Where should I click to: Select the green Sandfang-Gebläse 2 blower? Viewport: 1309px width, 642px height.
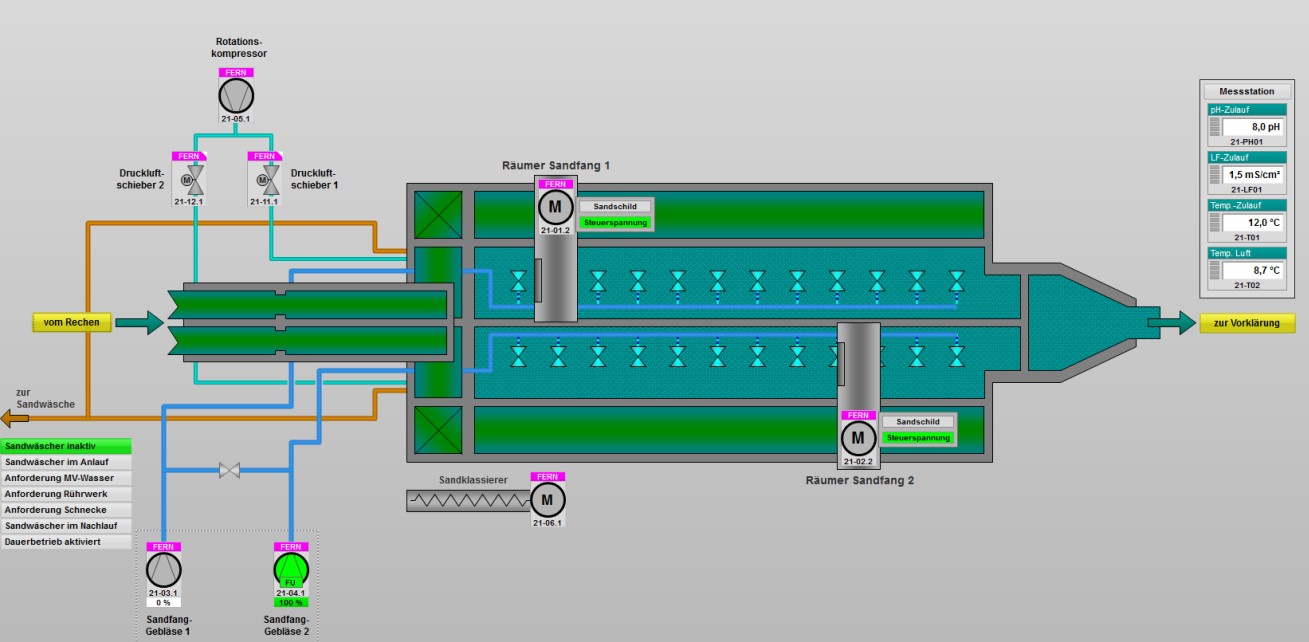[291, 570]
